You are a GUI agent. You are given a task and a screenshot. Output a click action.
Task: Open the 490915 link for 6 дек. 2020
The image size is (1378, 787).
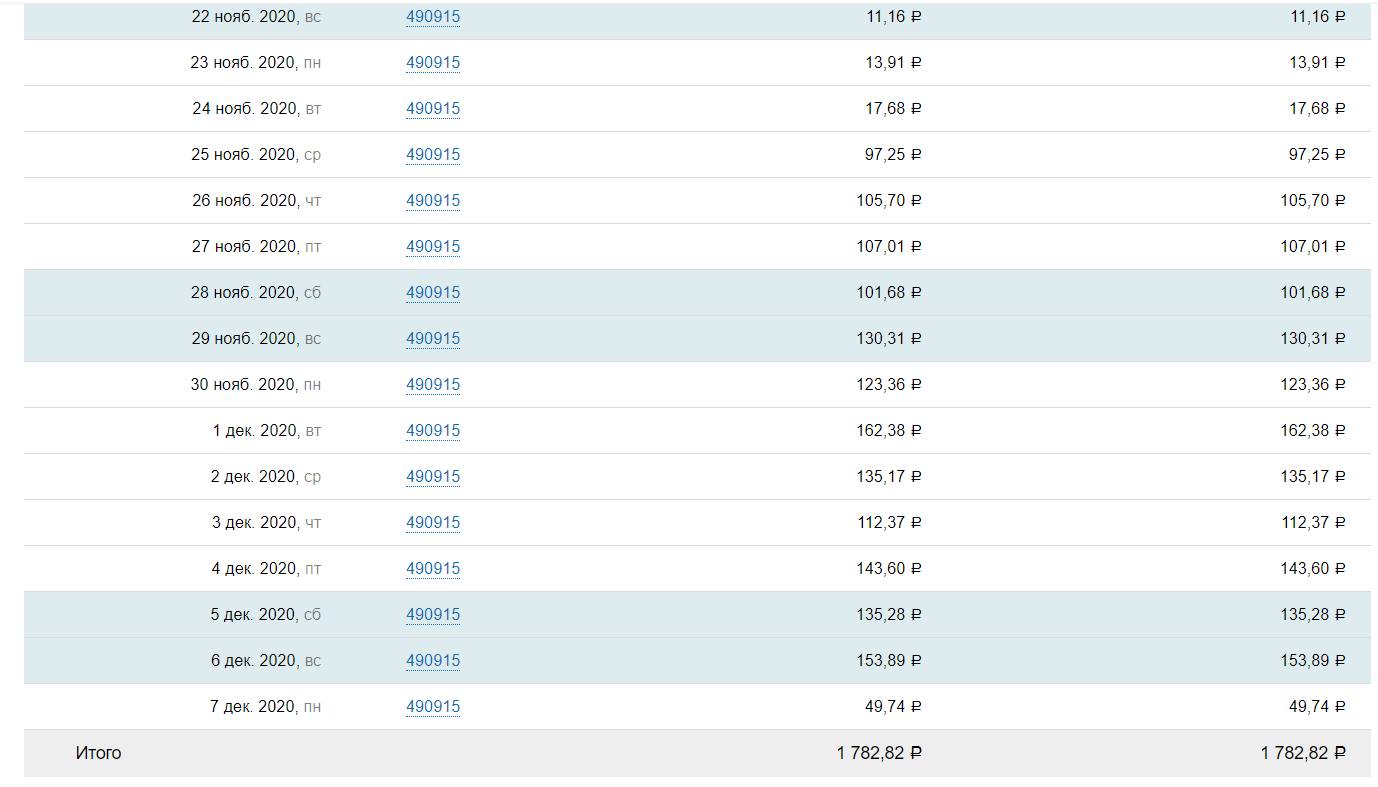(x=433, y=661)
